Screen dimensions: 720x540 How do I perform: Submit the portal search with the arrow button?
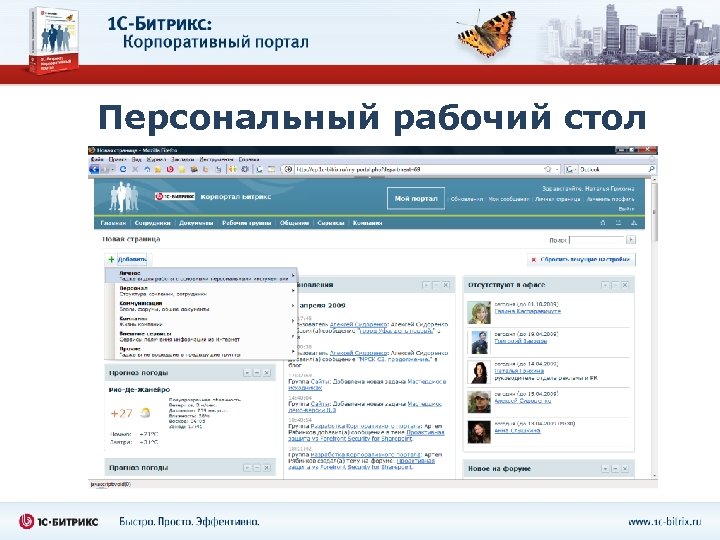[x=631, y=240]
